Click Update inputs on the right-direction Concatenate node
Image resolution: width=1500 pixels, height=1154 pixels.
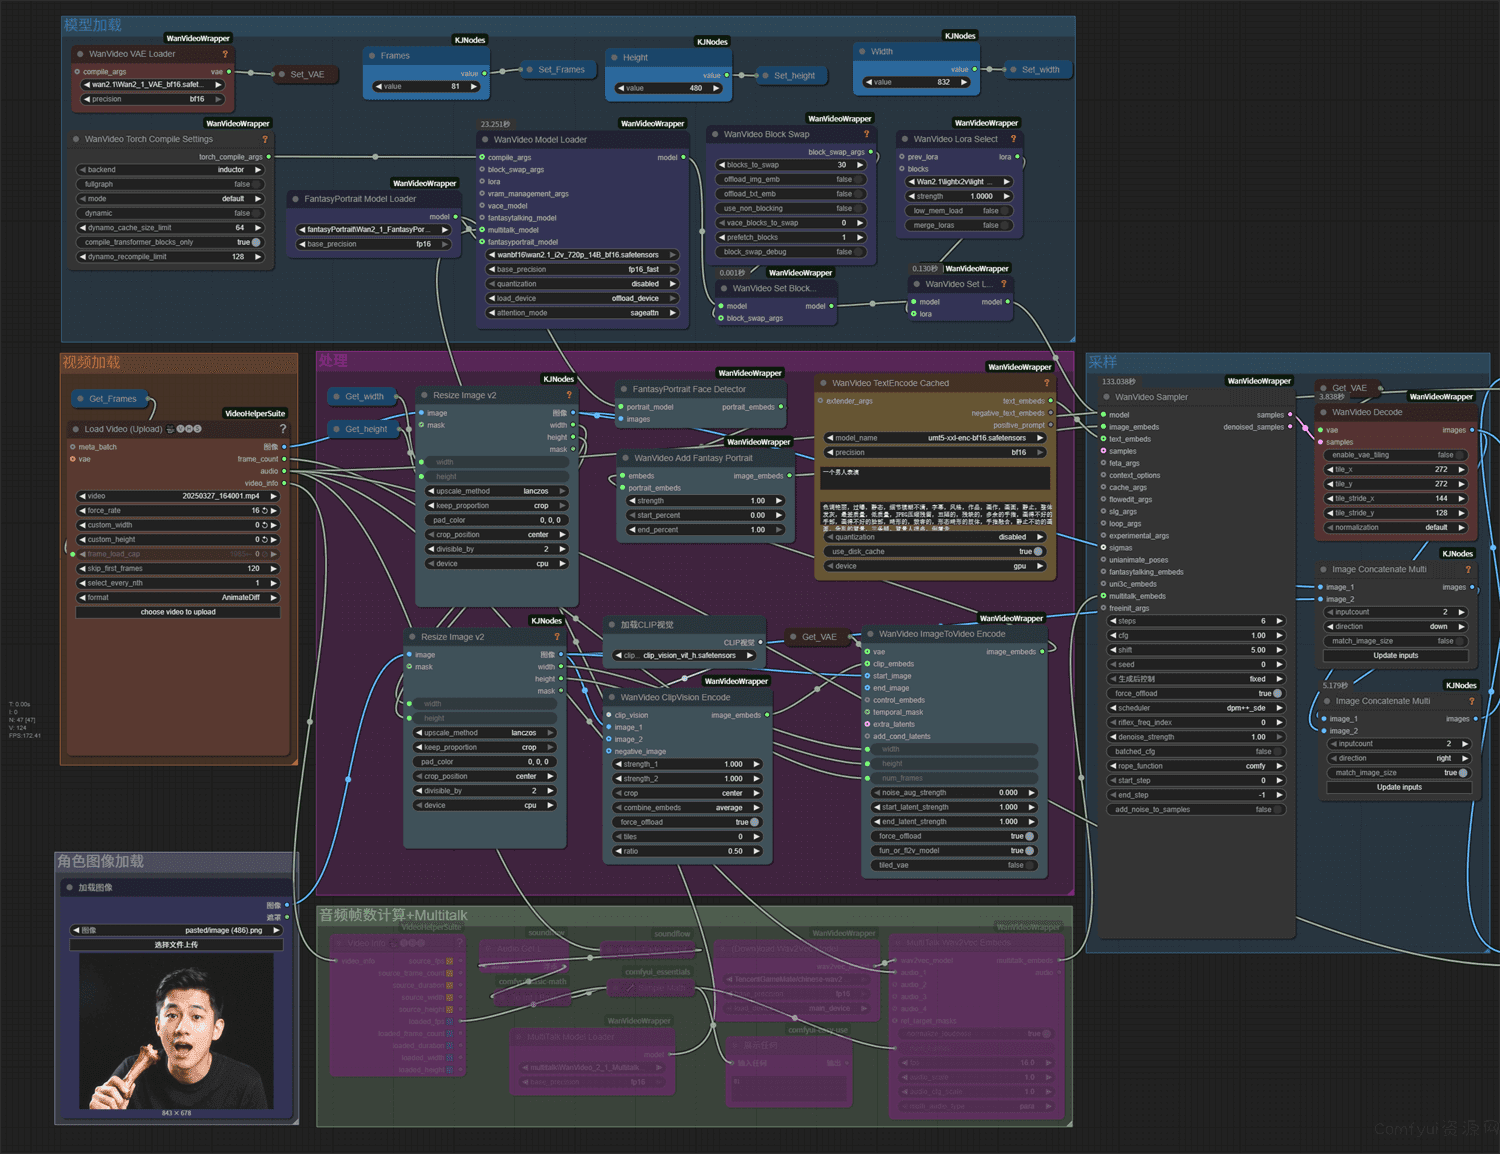(x=1399, y=788)
